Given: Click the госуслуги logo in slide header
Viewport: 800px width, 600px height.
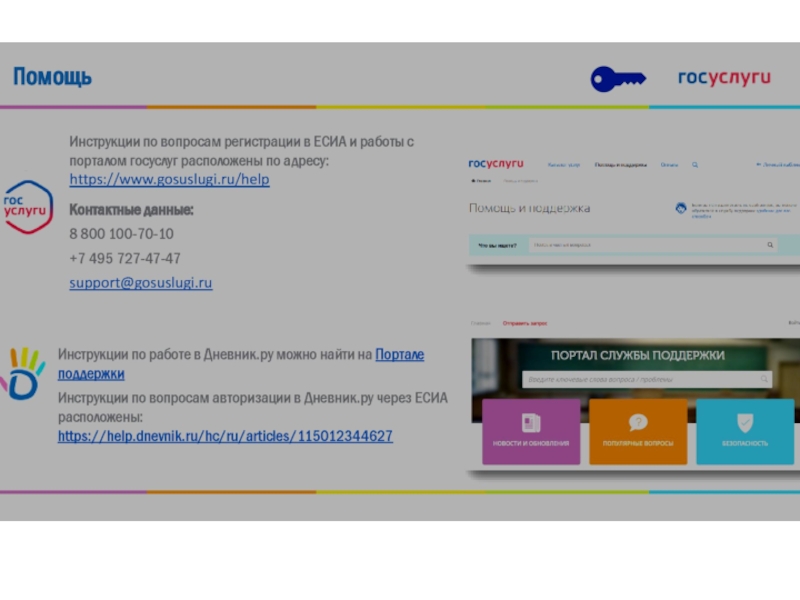Looking at the screenshot, I should (x=724, y=78).
